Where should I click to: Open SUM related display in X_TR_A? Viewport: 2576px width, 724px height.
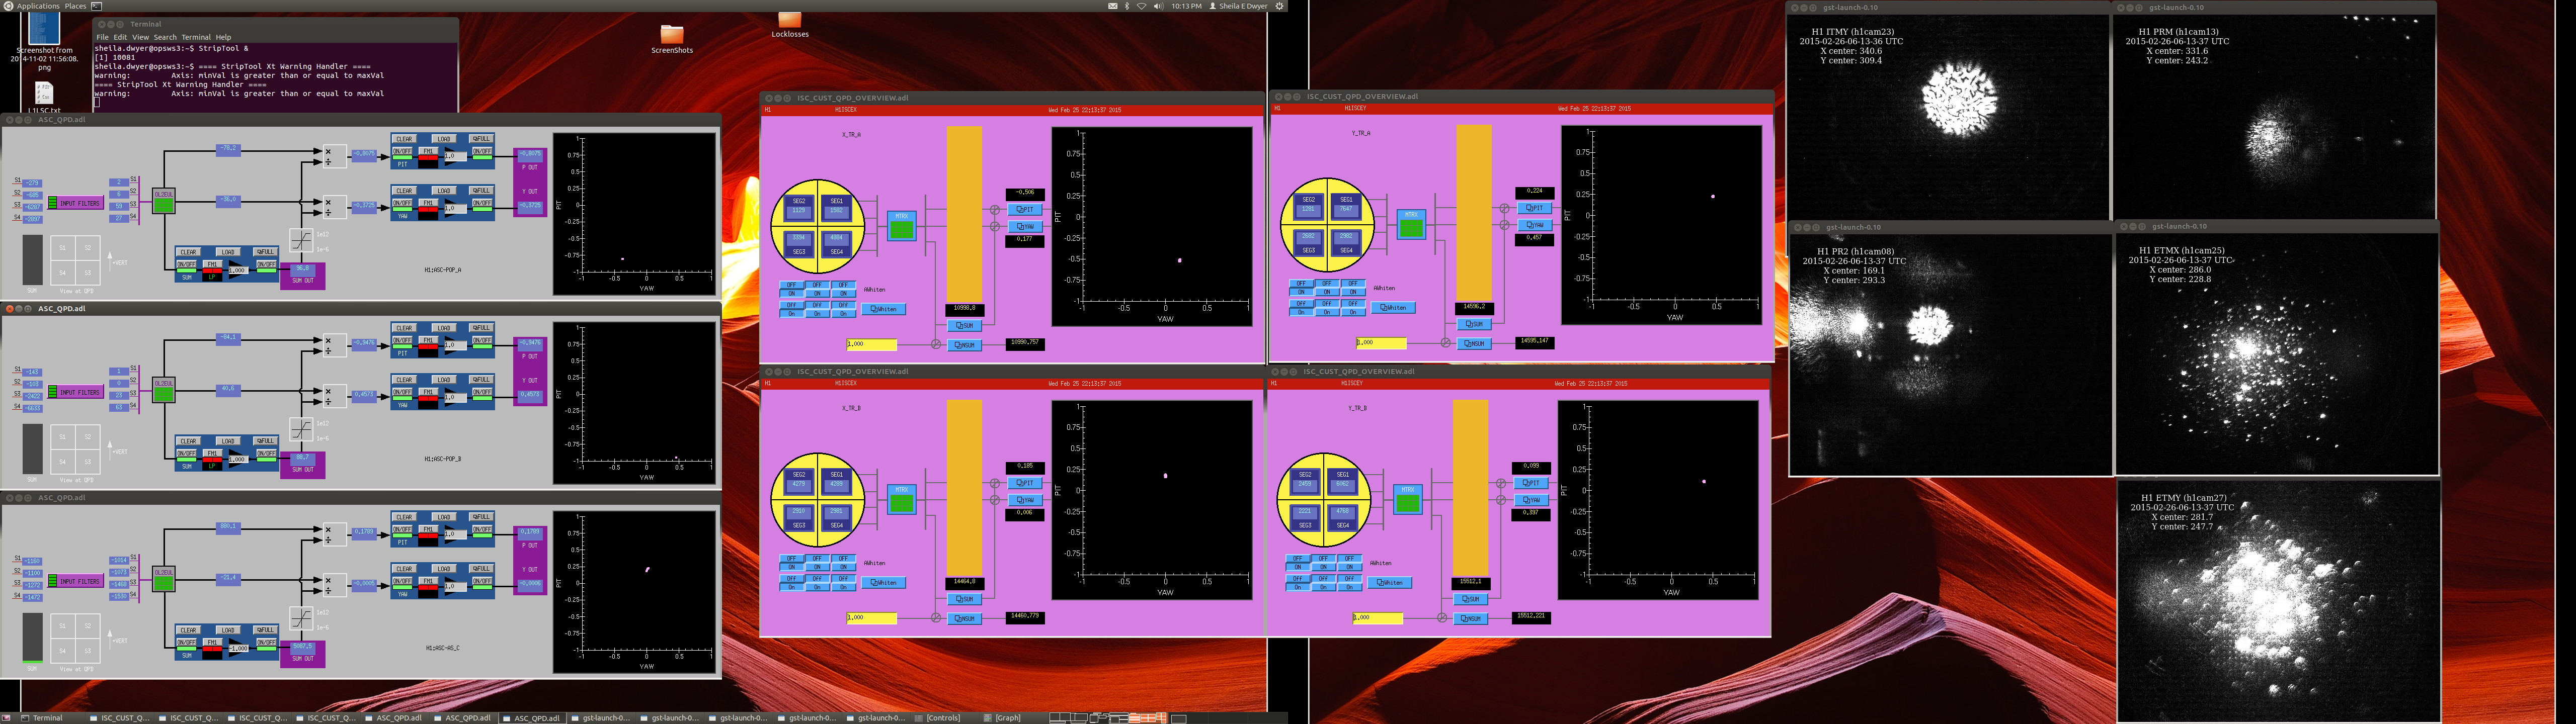[x=964, y=325]
